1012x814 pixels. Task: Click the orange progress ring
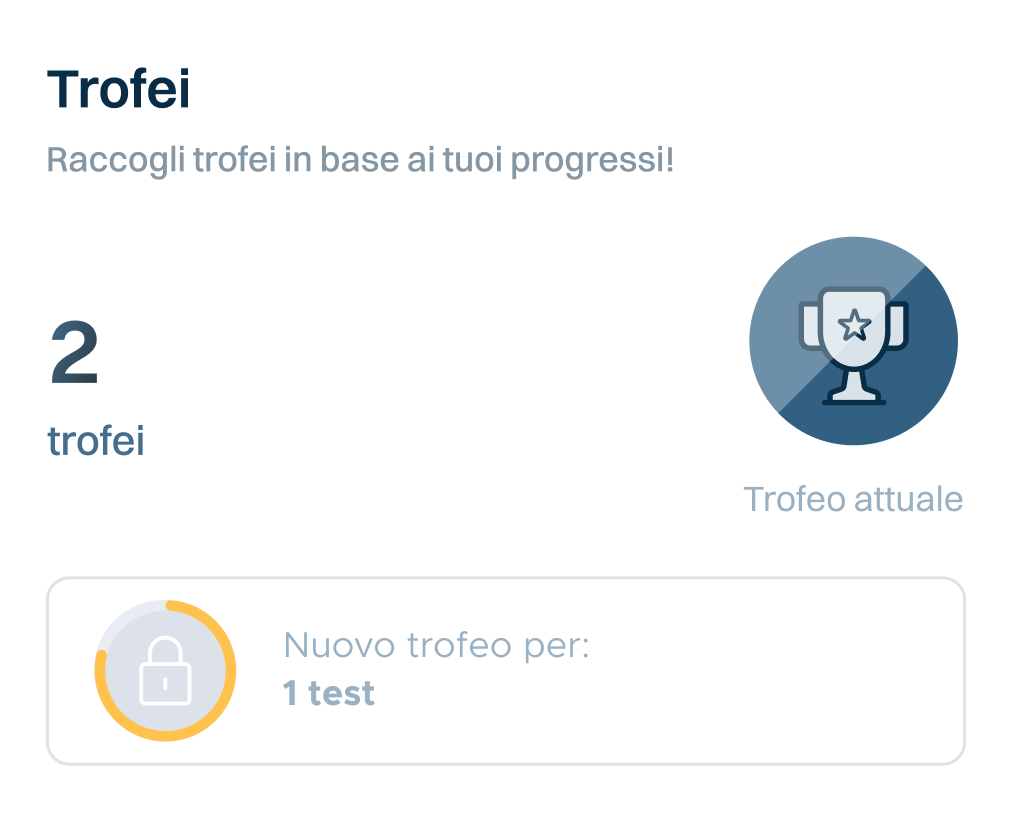pyautogui.click(x=230, y=671)
